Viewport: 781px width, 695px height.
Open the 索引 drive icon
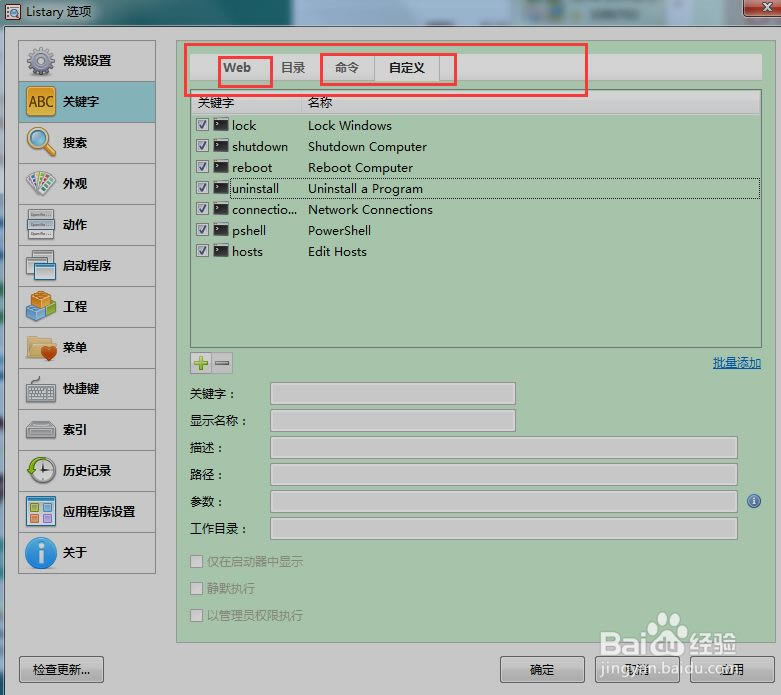pyautogui.click(x=41, y=429)
